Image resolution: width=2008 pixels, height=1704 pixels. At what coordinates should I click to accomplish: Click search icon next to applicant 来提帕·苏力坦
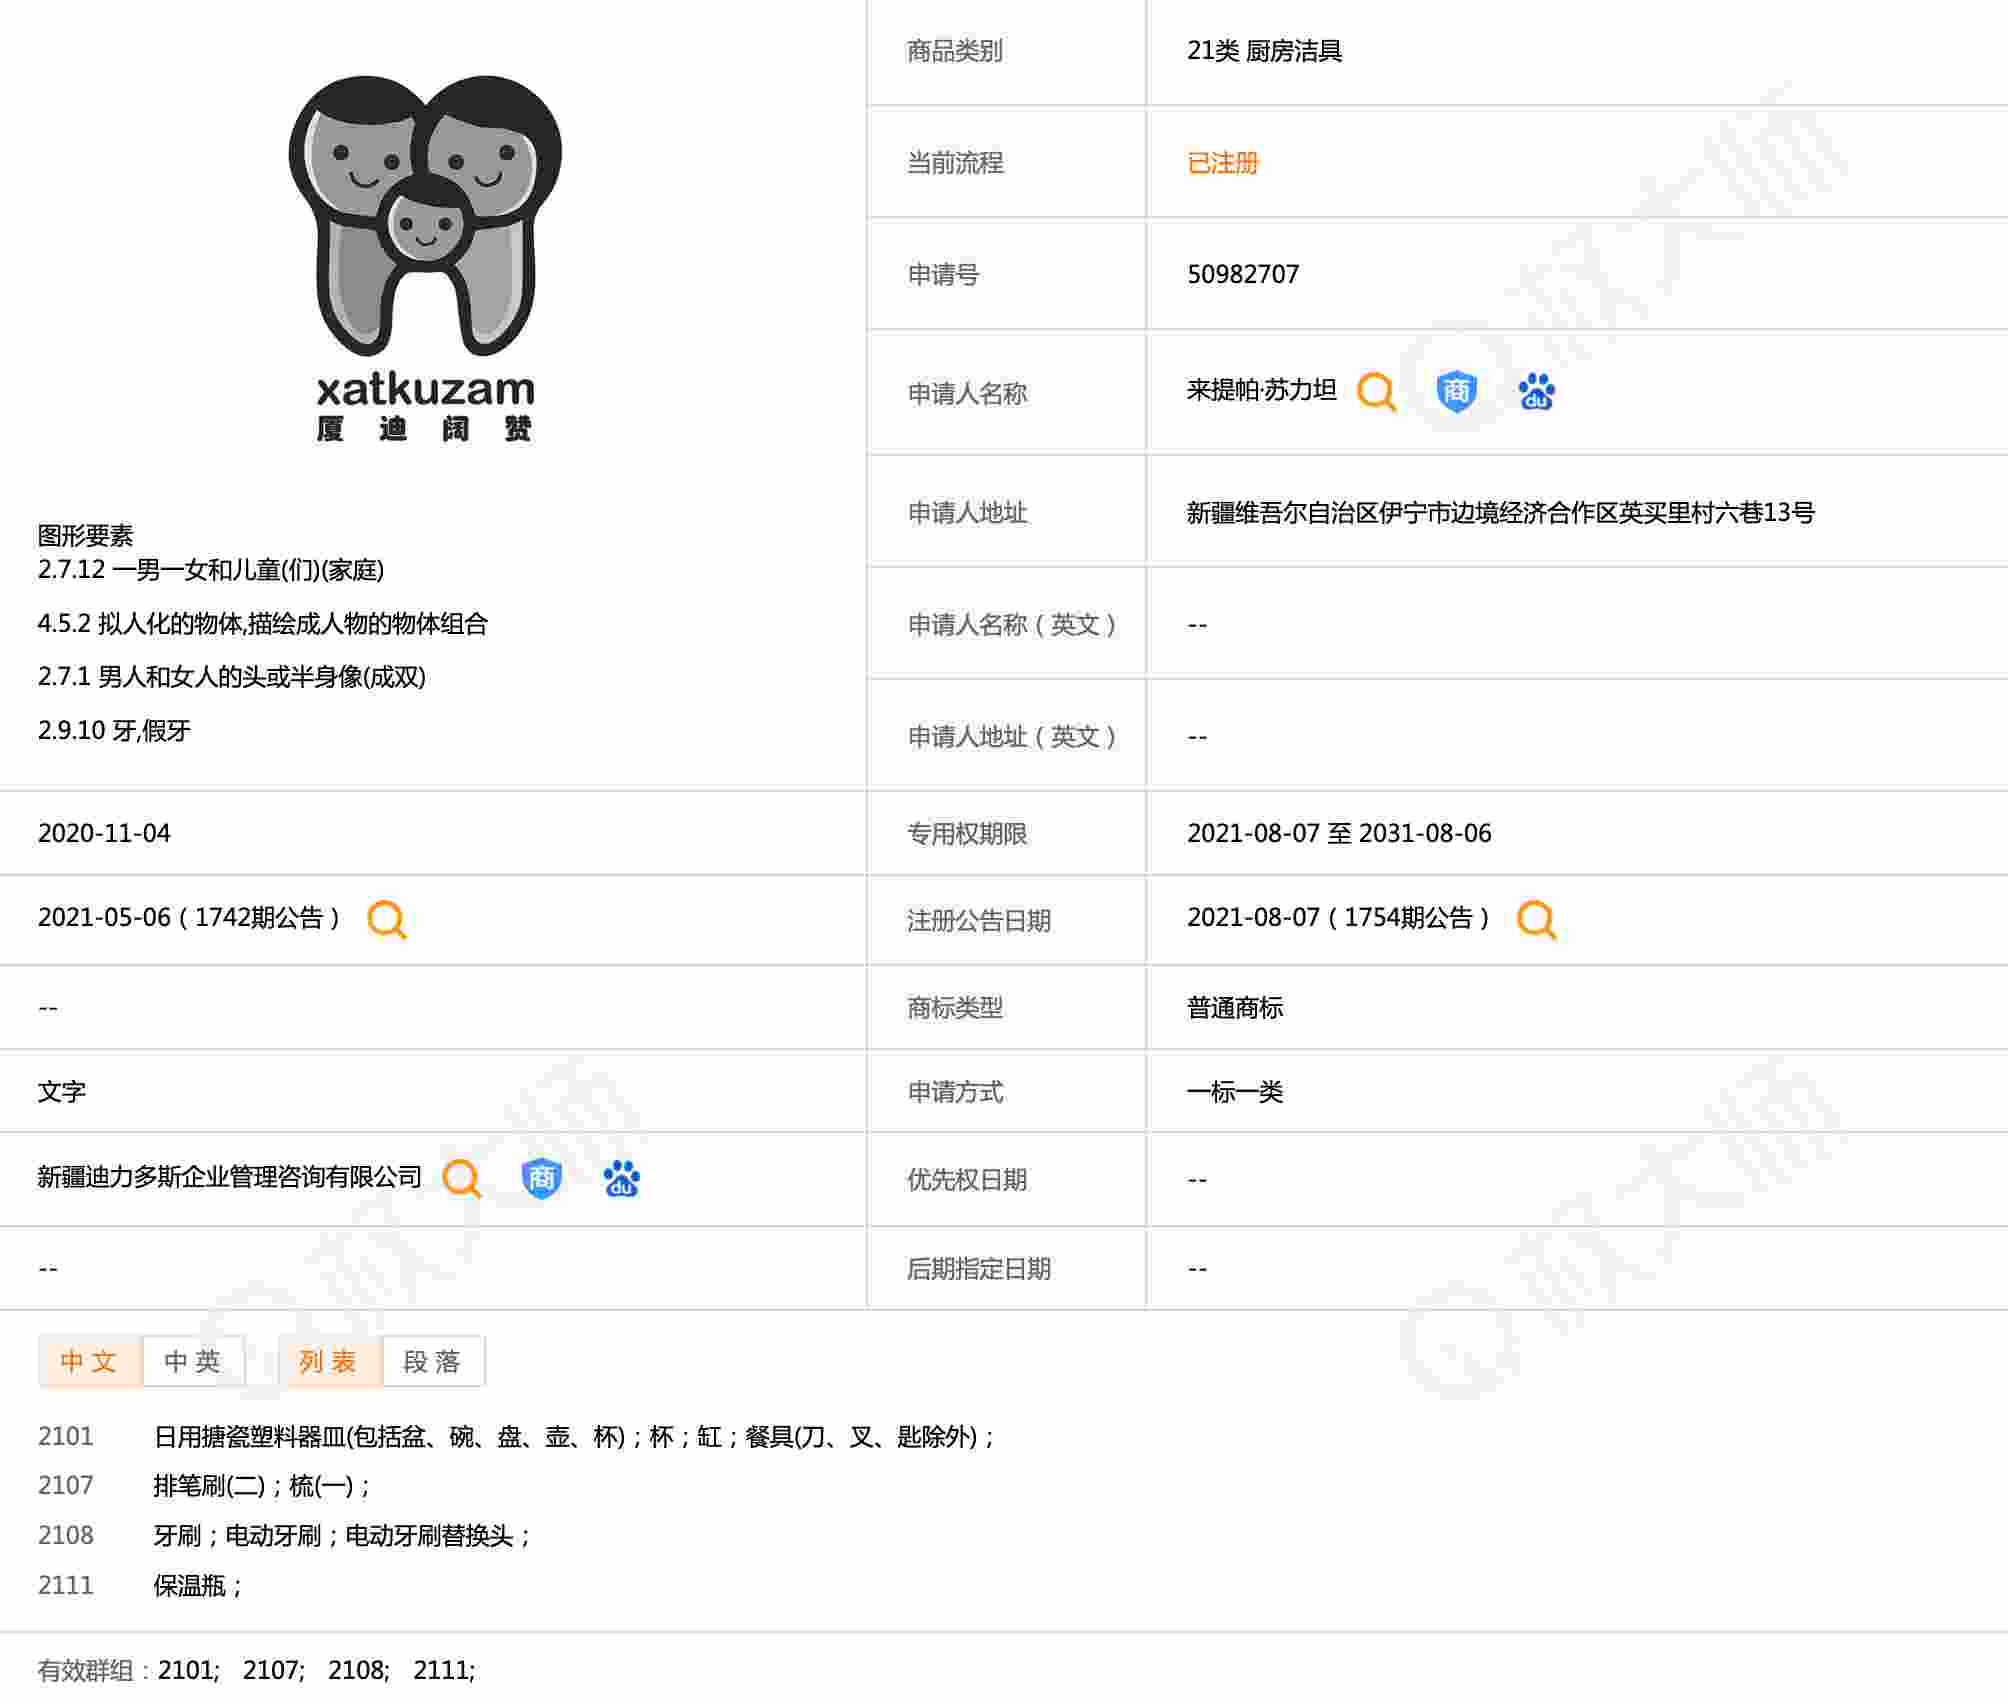(x=1376, y=392)
